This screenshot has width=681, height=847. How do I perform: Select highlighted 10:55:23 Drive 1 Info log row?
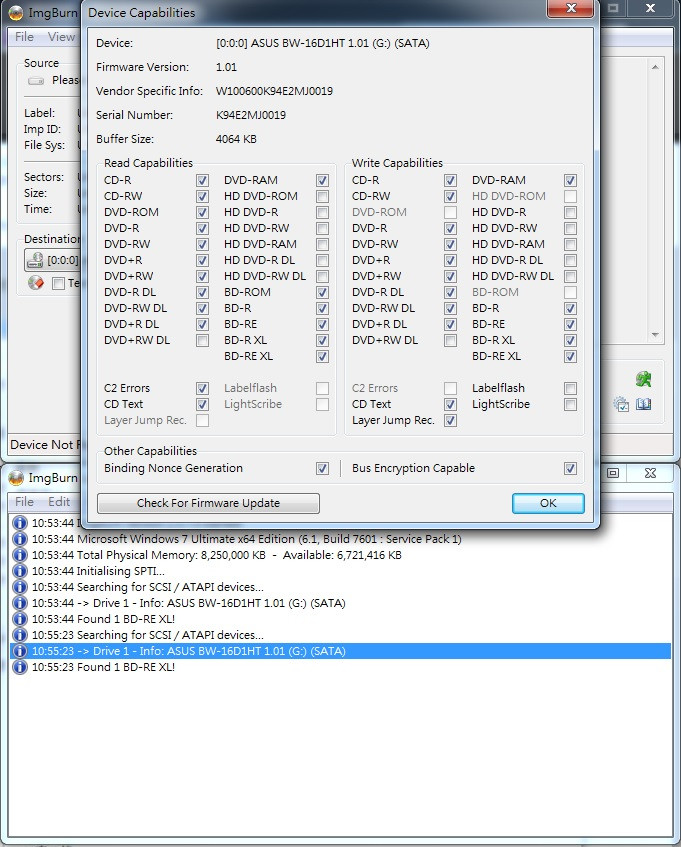(341, 651)
